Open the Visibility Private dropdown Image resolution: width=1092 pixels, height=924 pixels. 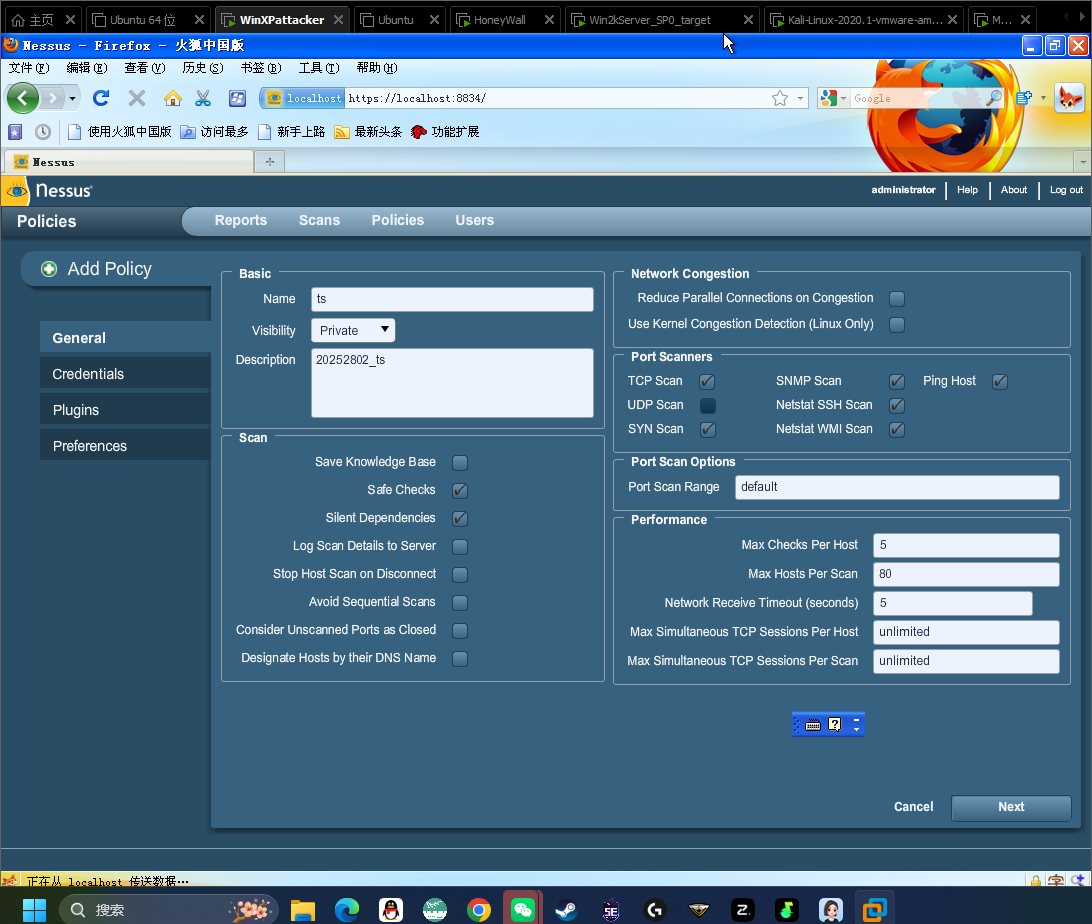353,330
